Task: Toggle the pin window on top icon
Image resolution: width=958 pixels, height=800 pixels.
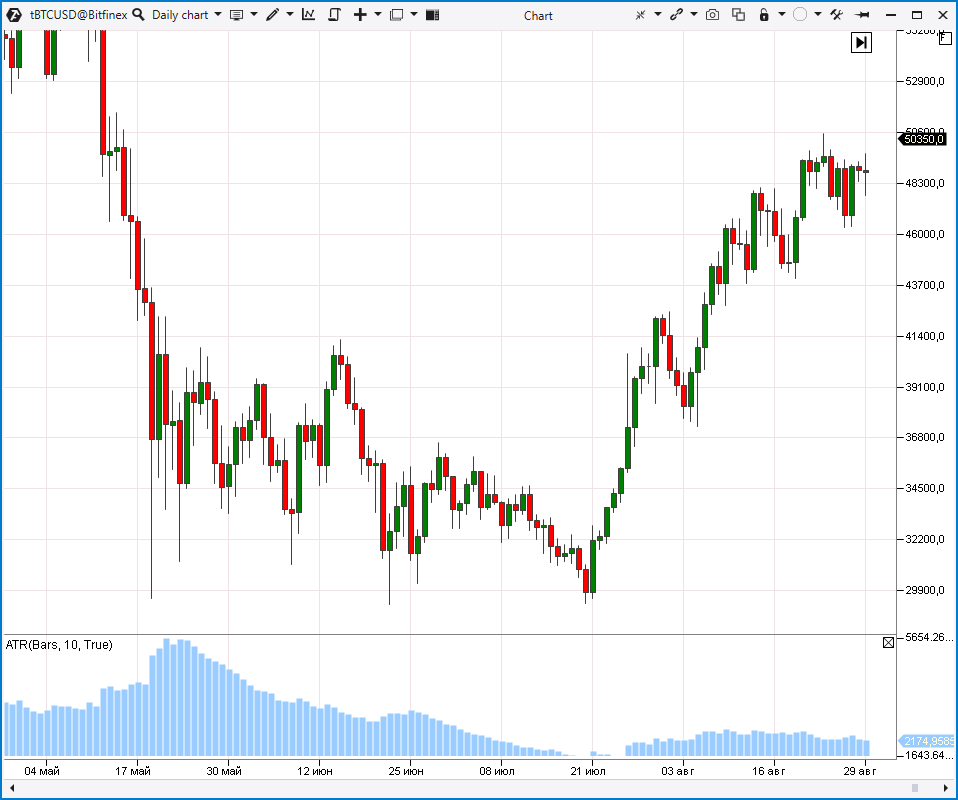Action: pyautogui.click(x=862, y=15)
